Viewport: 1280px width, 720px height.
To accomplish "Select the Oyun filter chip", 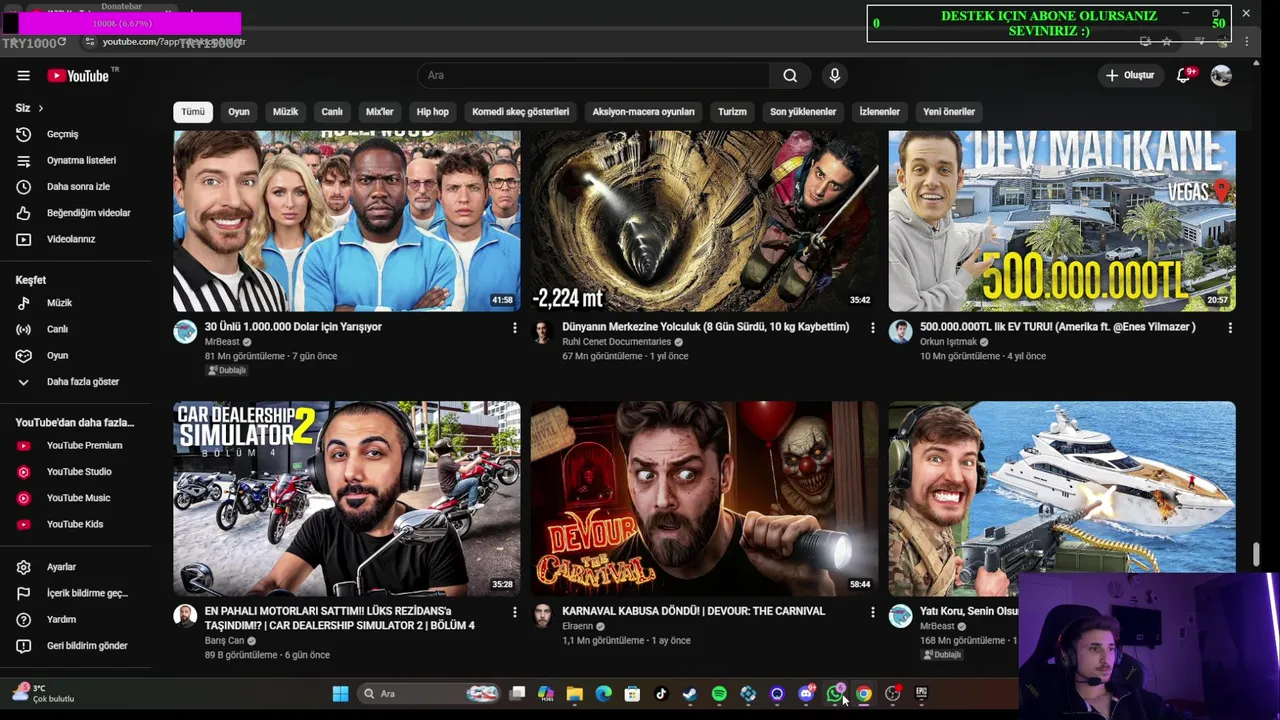I will pos(239,112).
